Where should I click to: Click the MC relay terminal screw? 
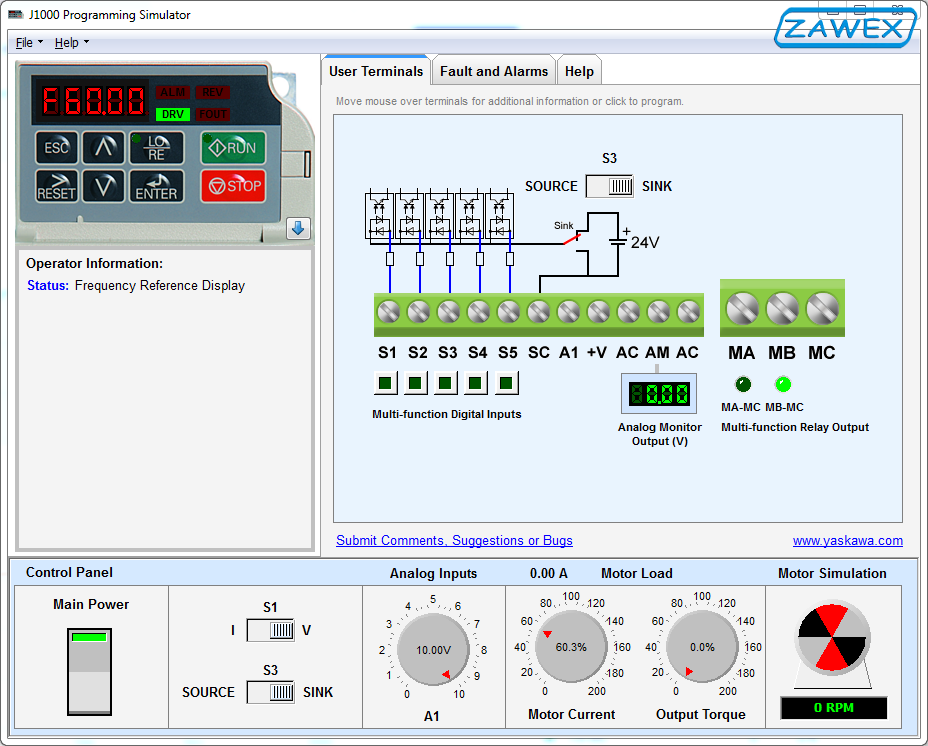(x=823, y=308)
